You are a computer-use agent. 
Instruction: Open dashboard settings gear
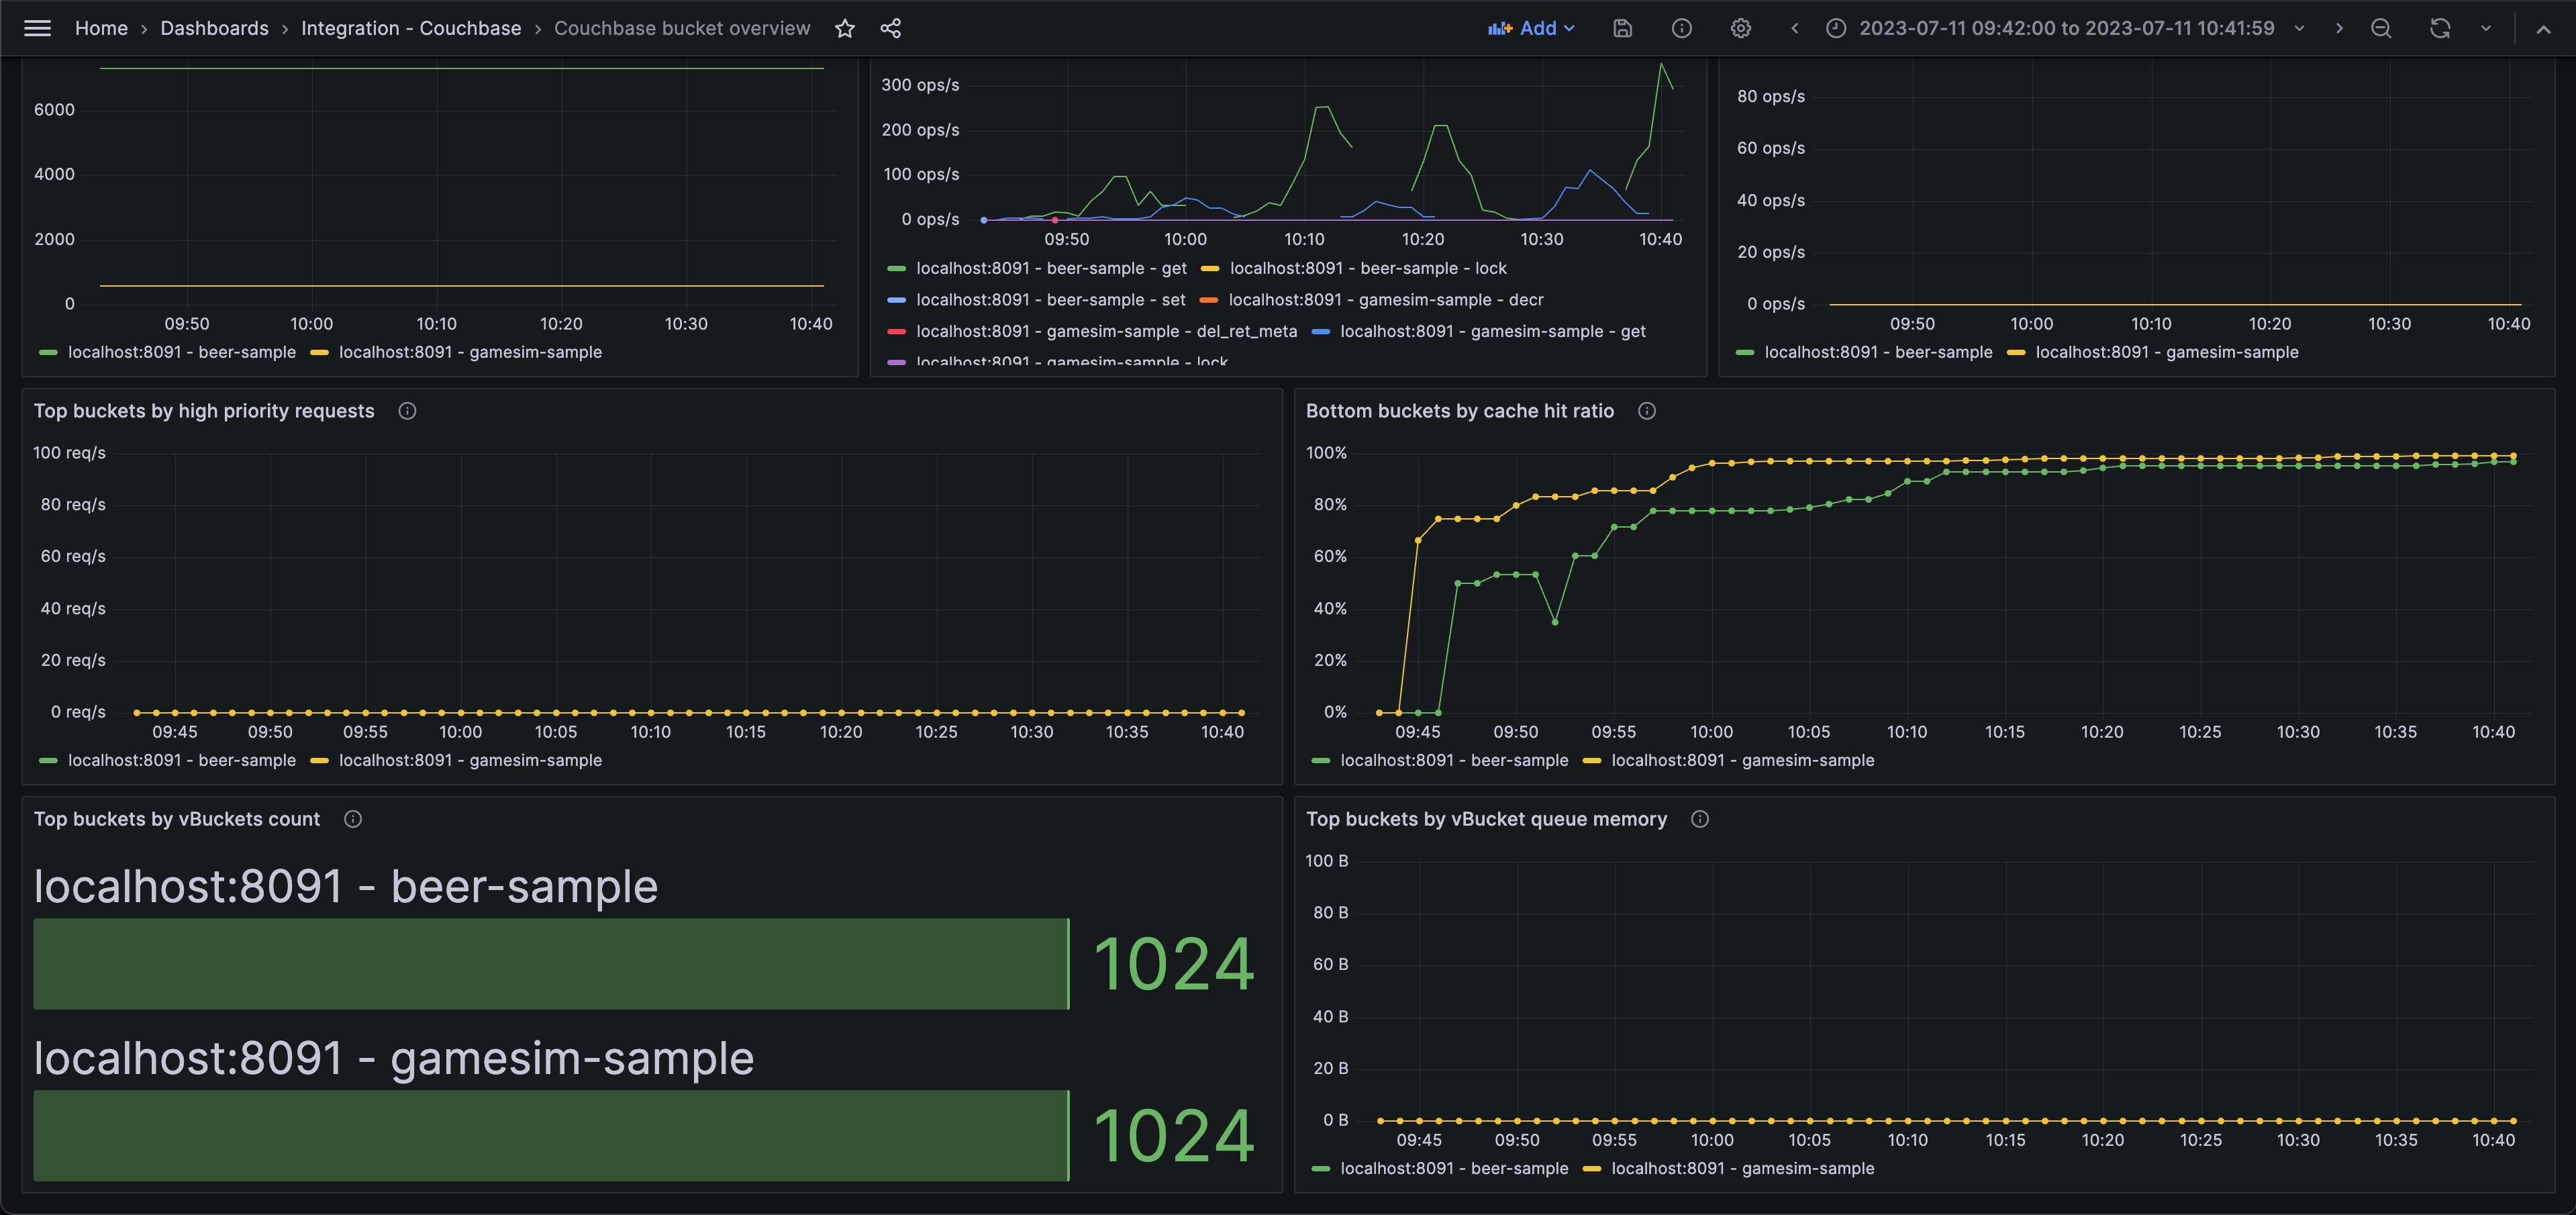click(1740, 28)
